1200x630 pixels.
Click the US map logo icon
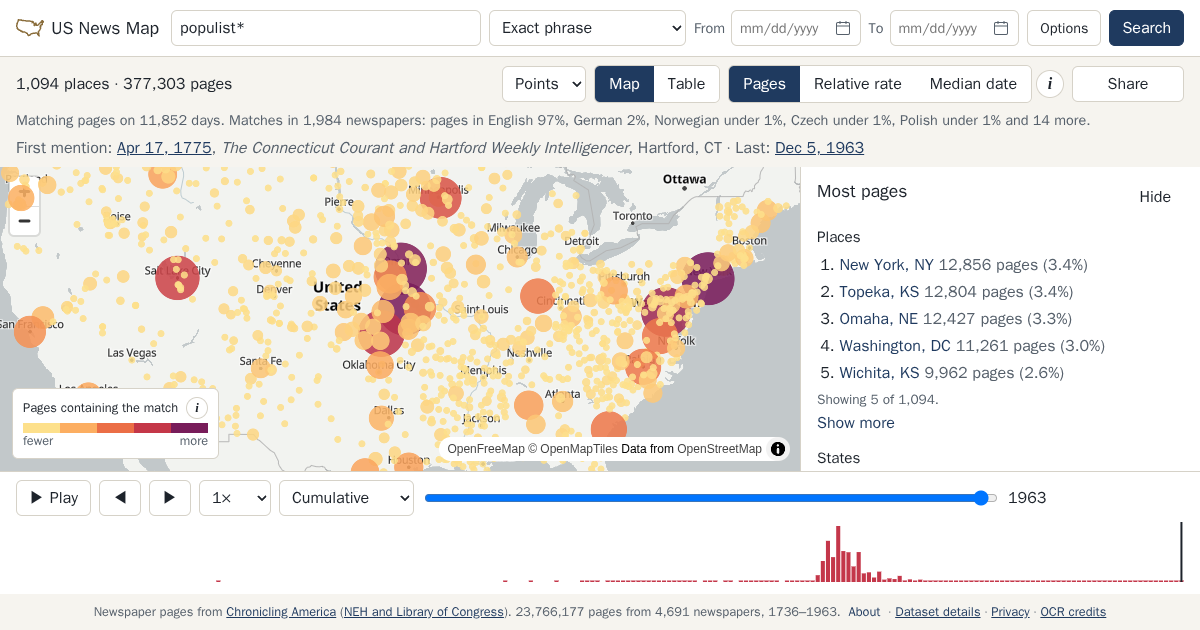pyautogui.click(x=30, y=28)
